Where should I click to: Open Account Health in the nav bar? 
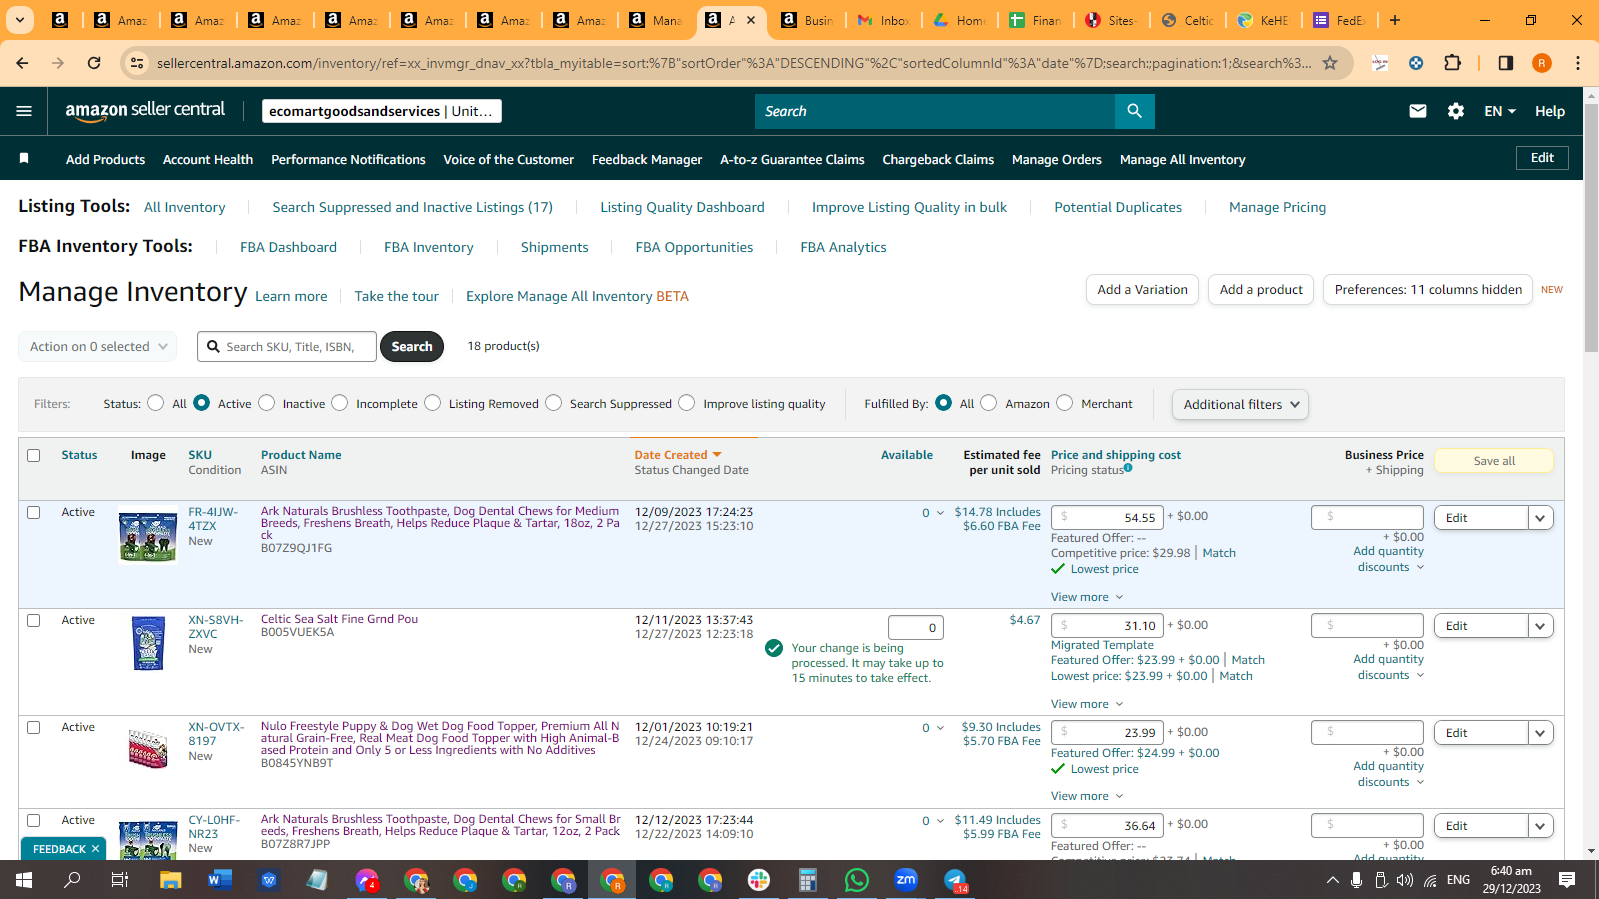[x=208, y=159]
